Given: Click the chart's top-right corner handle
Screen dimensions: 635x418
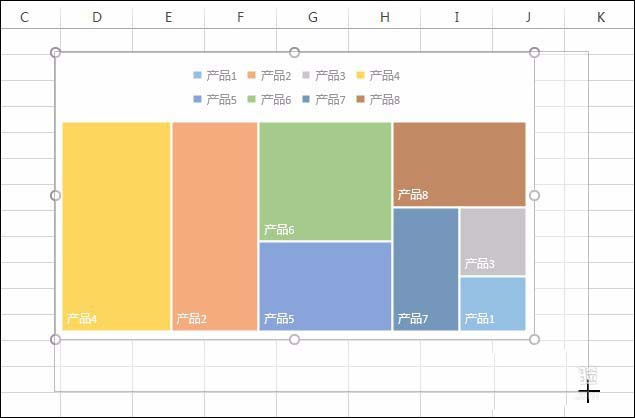Looking at the screenshot, I should click(x=534, y=52).
